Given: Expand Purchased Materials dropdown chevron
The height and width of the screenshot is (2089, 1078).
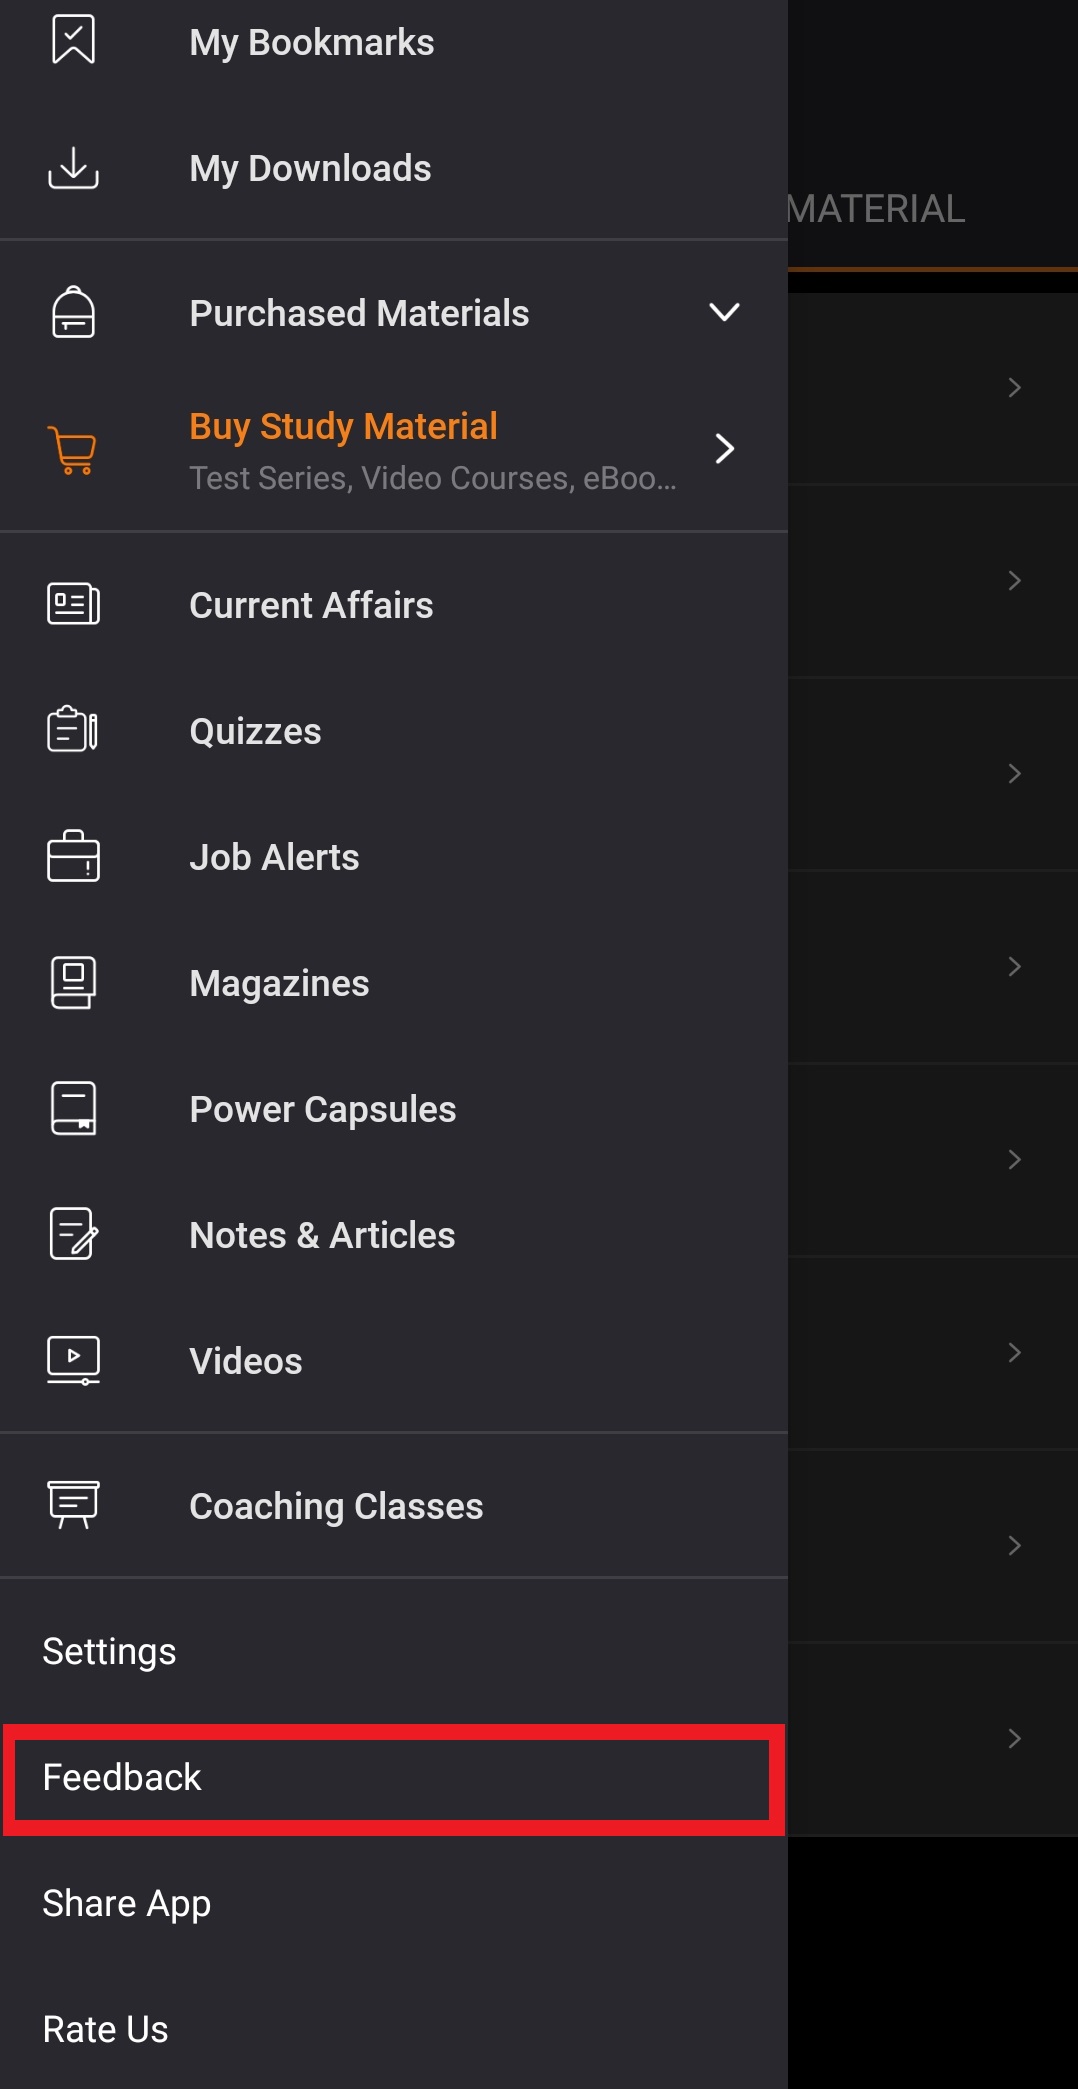Looking at the screenshot, I should 724,312.
